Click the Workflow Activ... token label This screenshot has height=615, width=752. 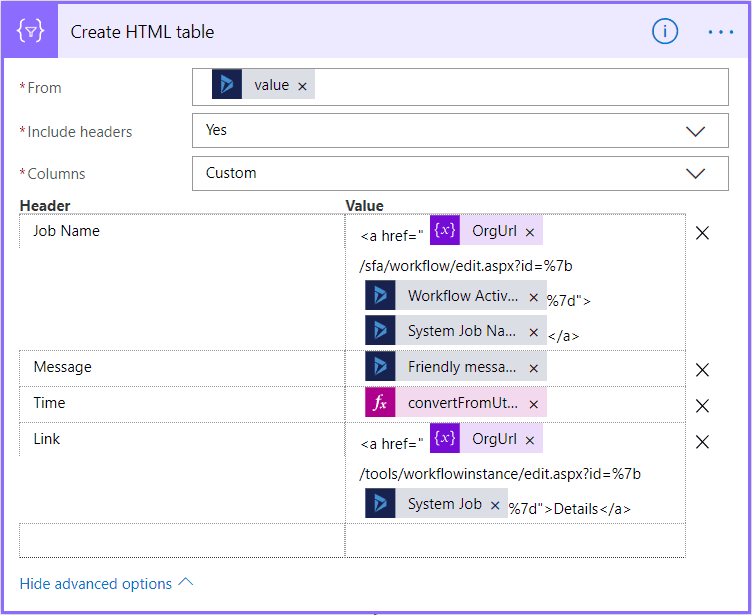(x=463, y=296)
